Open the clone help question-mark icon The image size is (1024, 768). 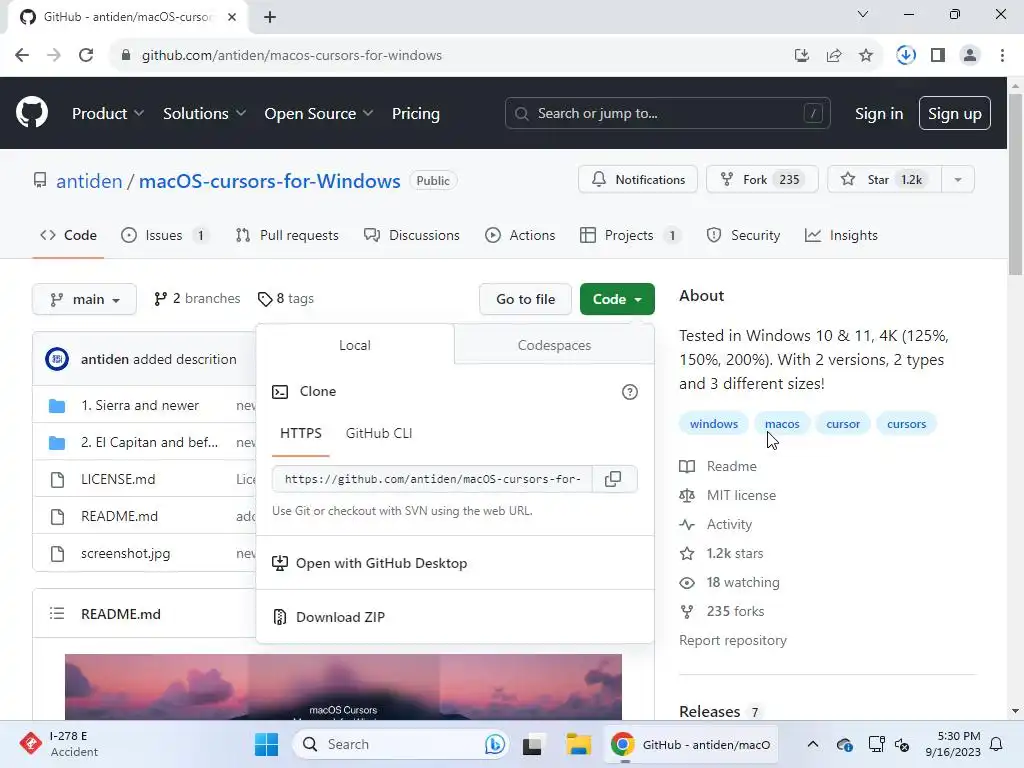click(x=630, y=392)
